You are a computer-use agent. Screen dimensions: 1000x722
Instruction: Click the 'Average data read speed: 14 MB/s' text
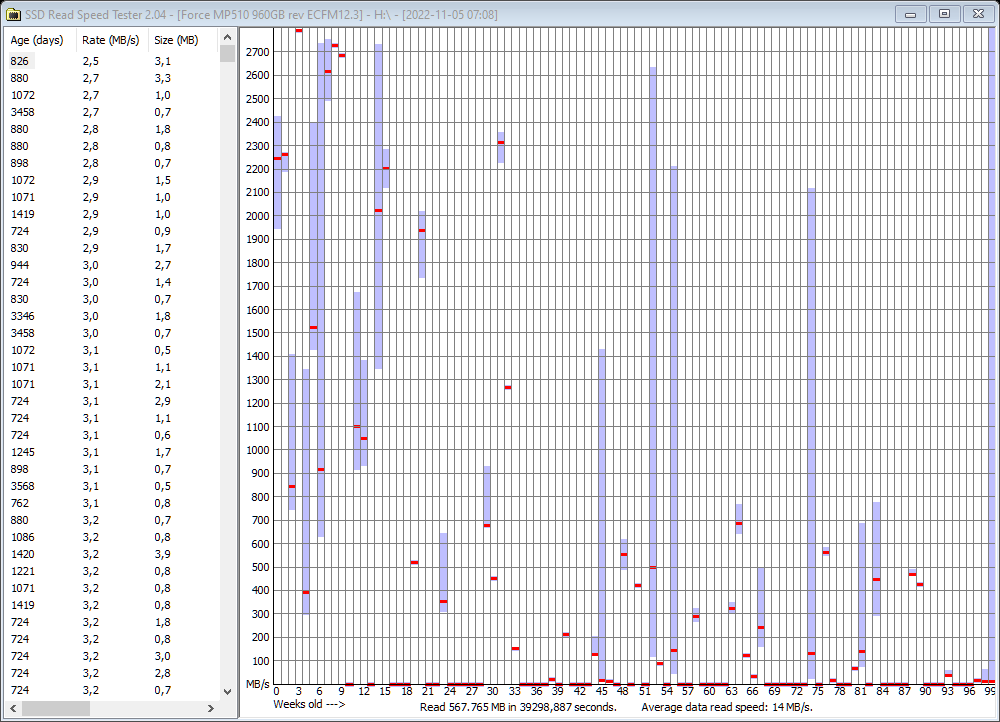tap(727, 707)
